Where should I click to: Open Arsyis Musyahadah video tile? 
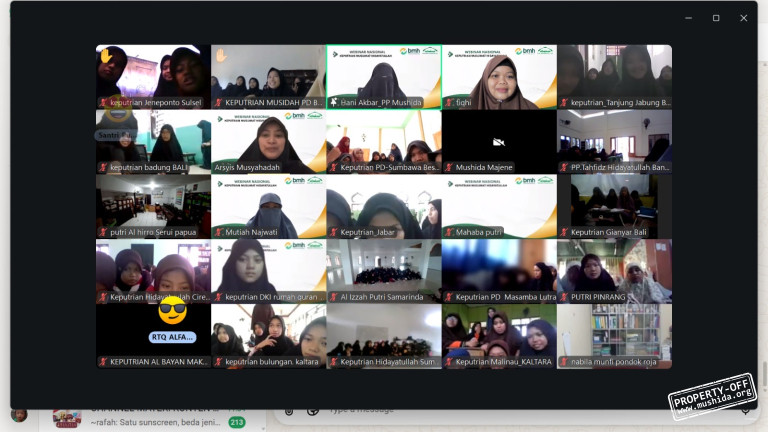(x=268, y=142)
